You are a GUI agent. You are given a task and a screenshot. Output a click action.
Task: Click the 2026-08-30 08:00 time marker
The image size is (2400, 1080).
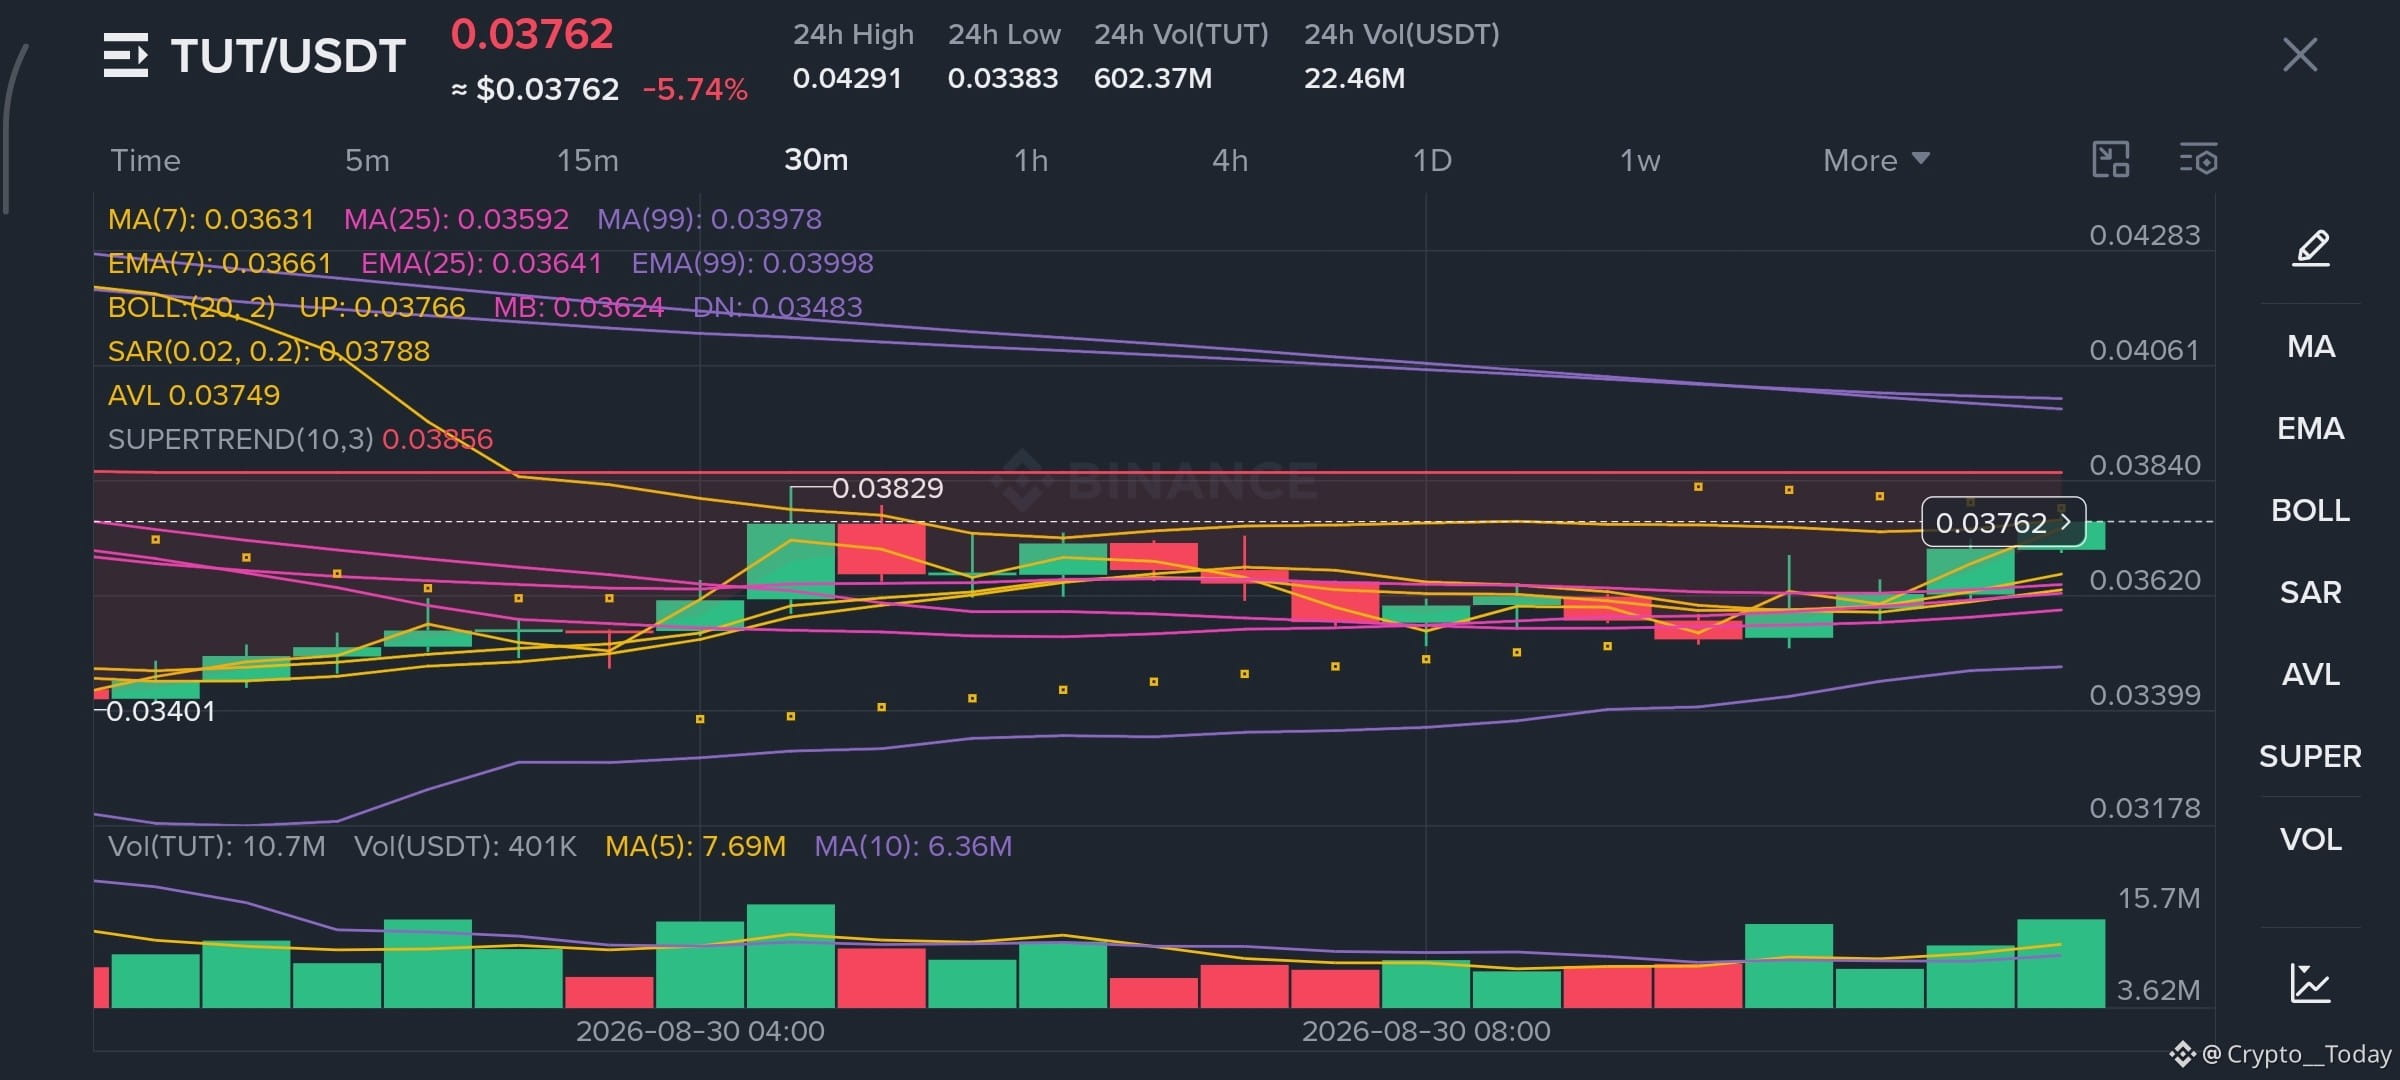pos(1426,1031)
